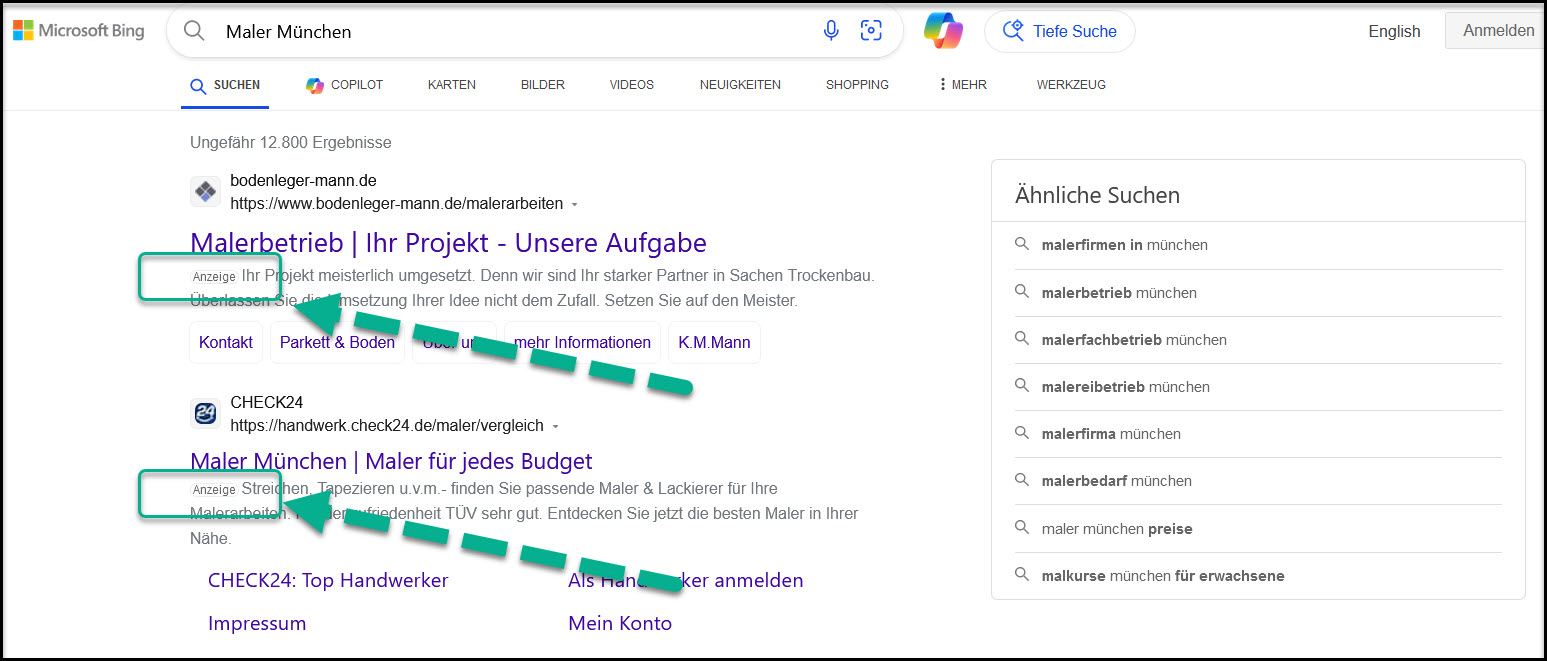Switch to the KARTEN tab

452,85
